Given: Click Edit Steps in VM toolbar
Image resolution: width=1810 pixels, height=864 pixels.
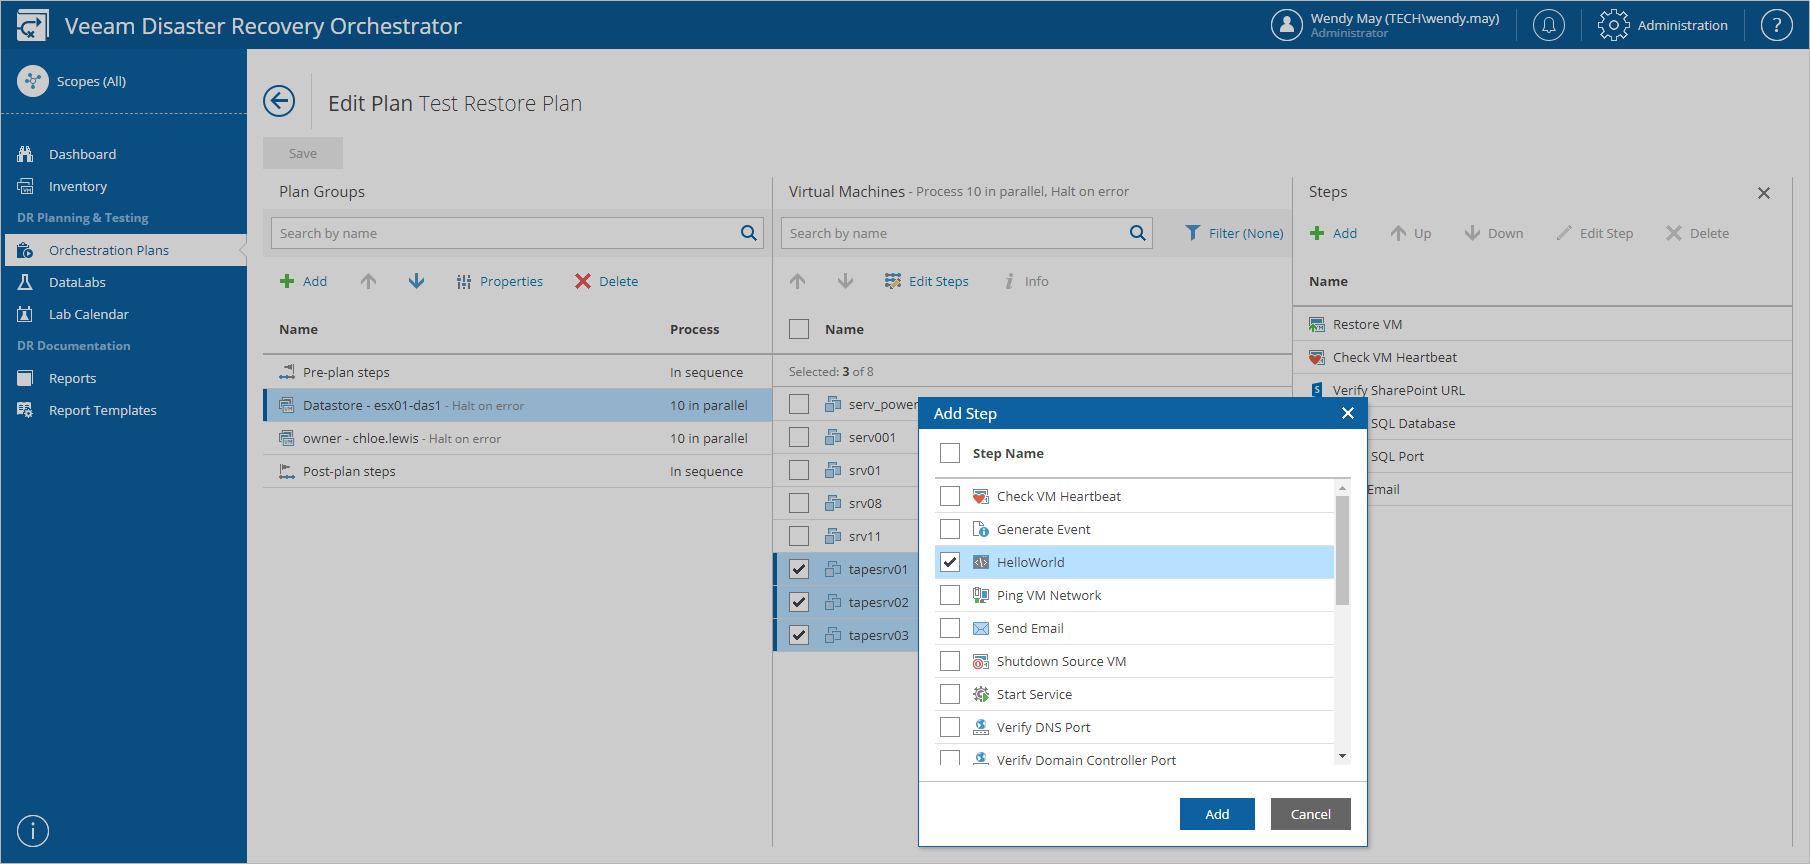Looking at the screenshot, I should tap(926, 281).
